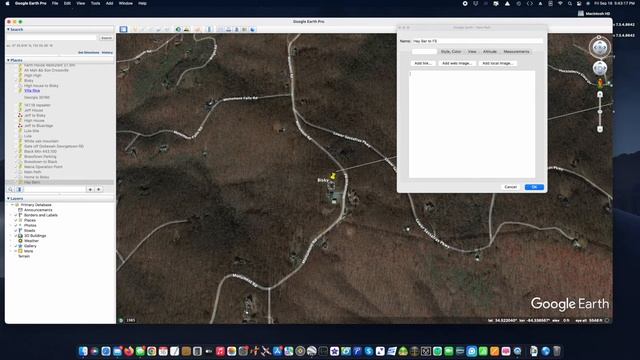Click the move joystick navigation control
640x360 pixels.
(x=599, y=68)
